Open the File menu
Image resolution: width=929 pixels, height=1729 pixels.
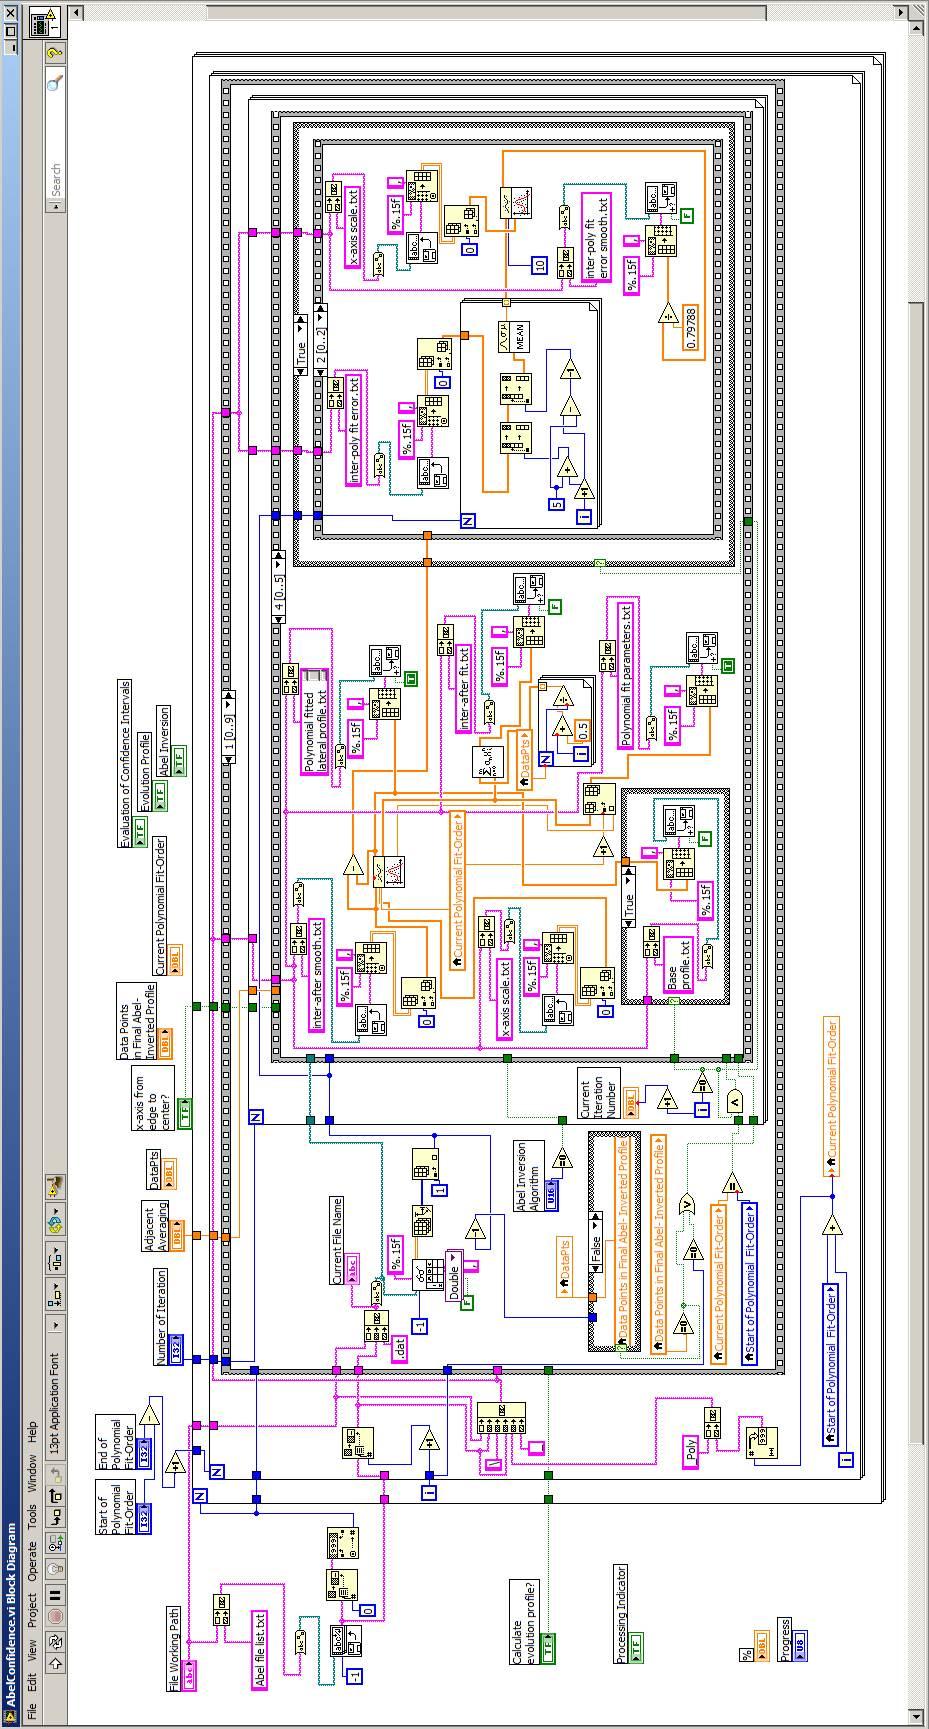click(33, 1713)
